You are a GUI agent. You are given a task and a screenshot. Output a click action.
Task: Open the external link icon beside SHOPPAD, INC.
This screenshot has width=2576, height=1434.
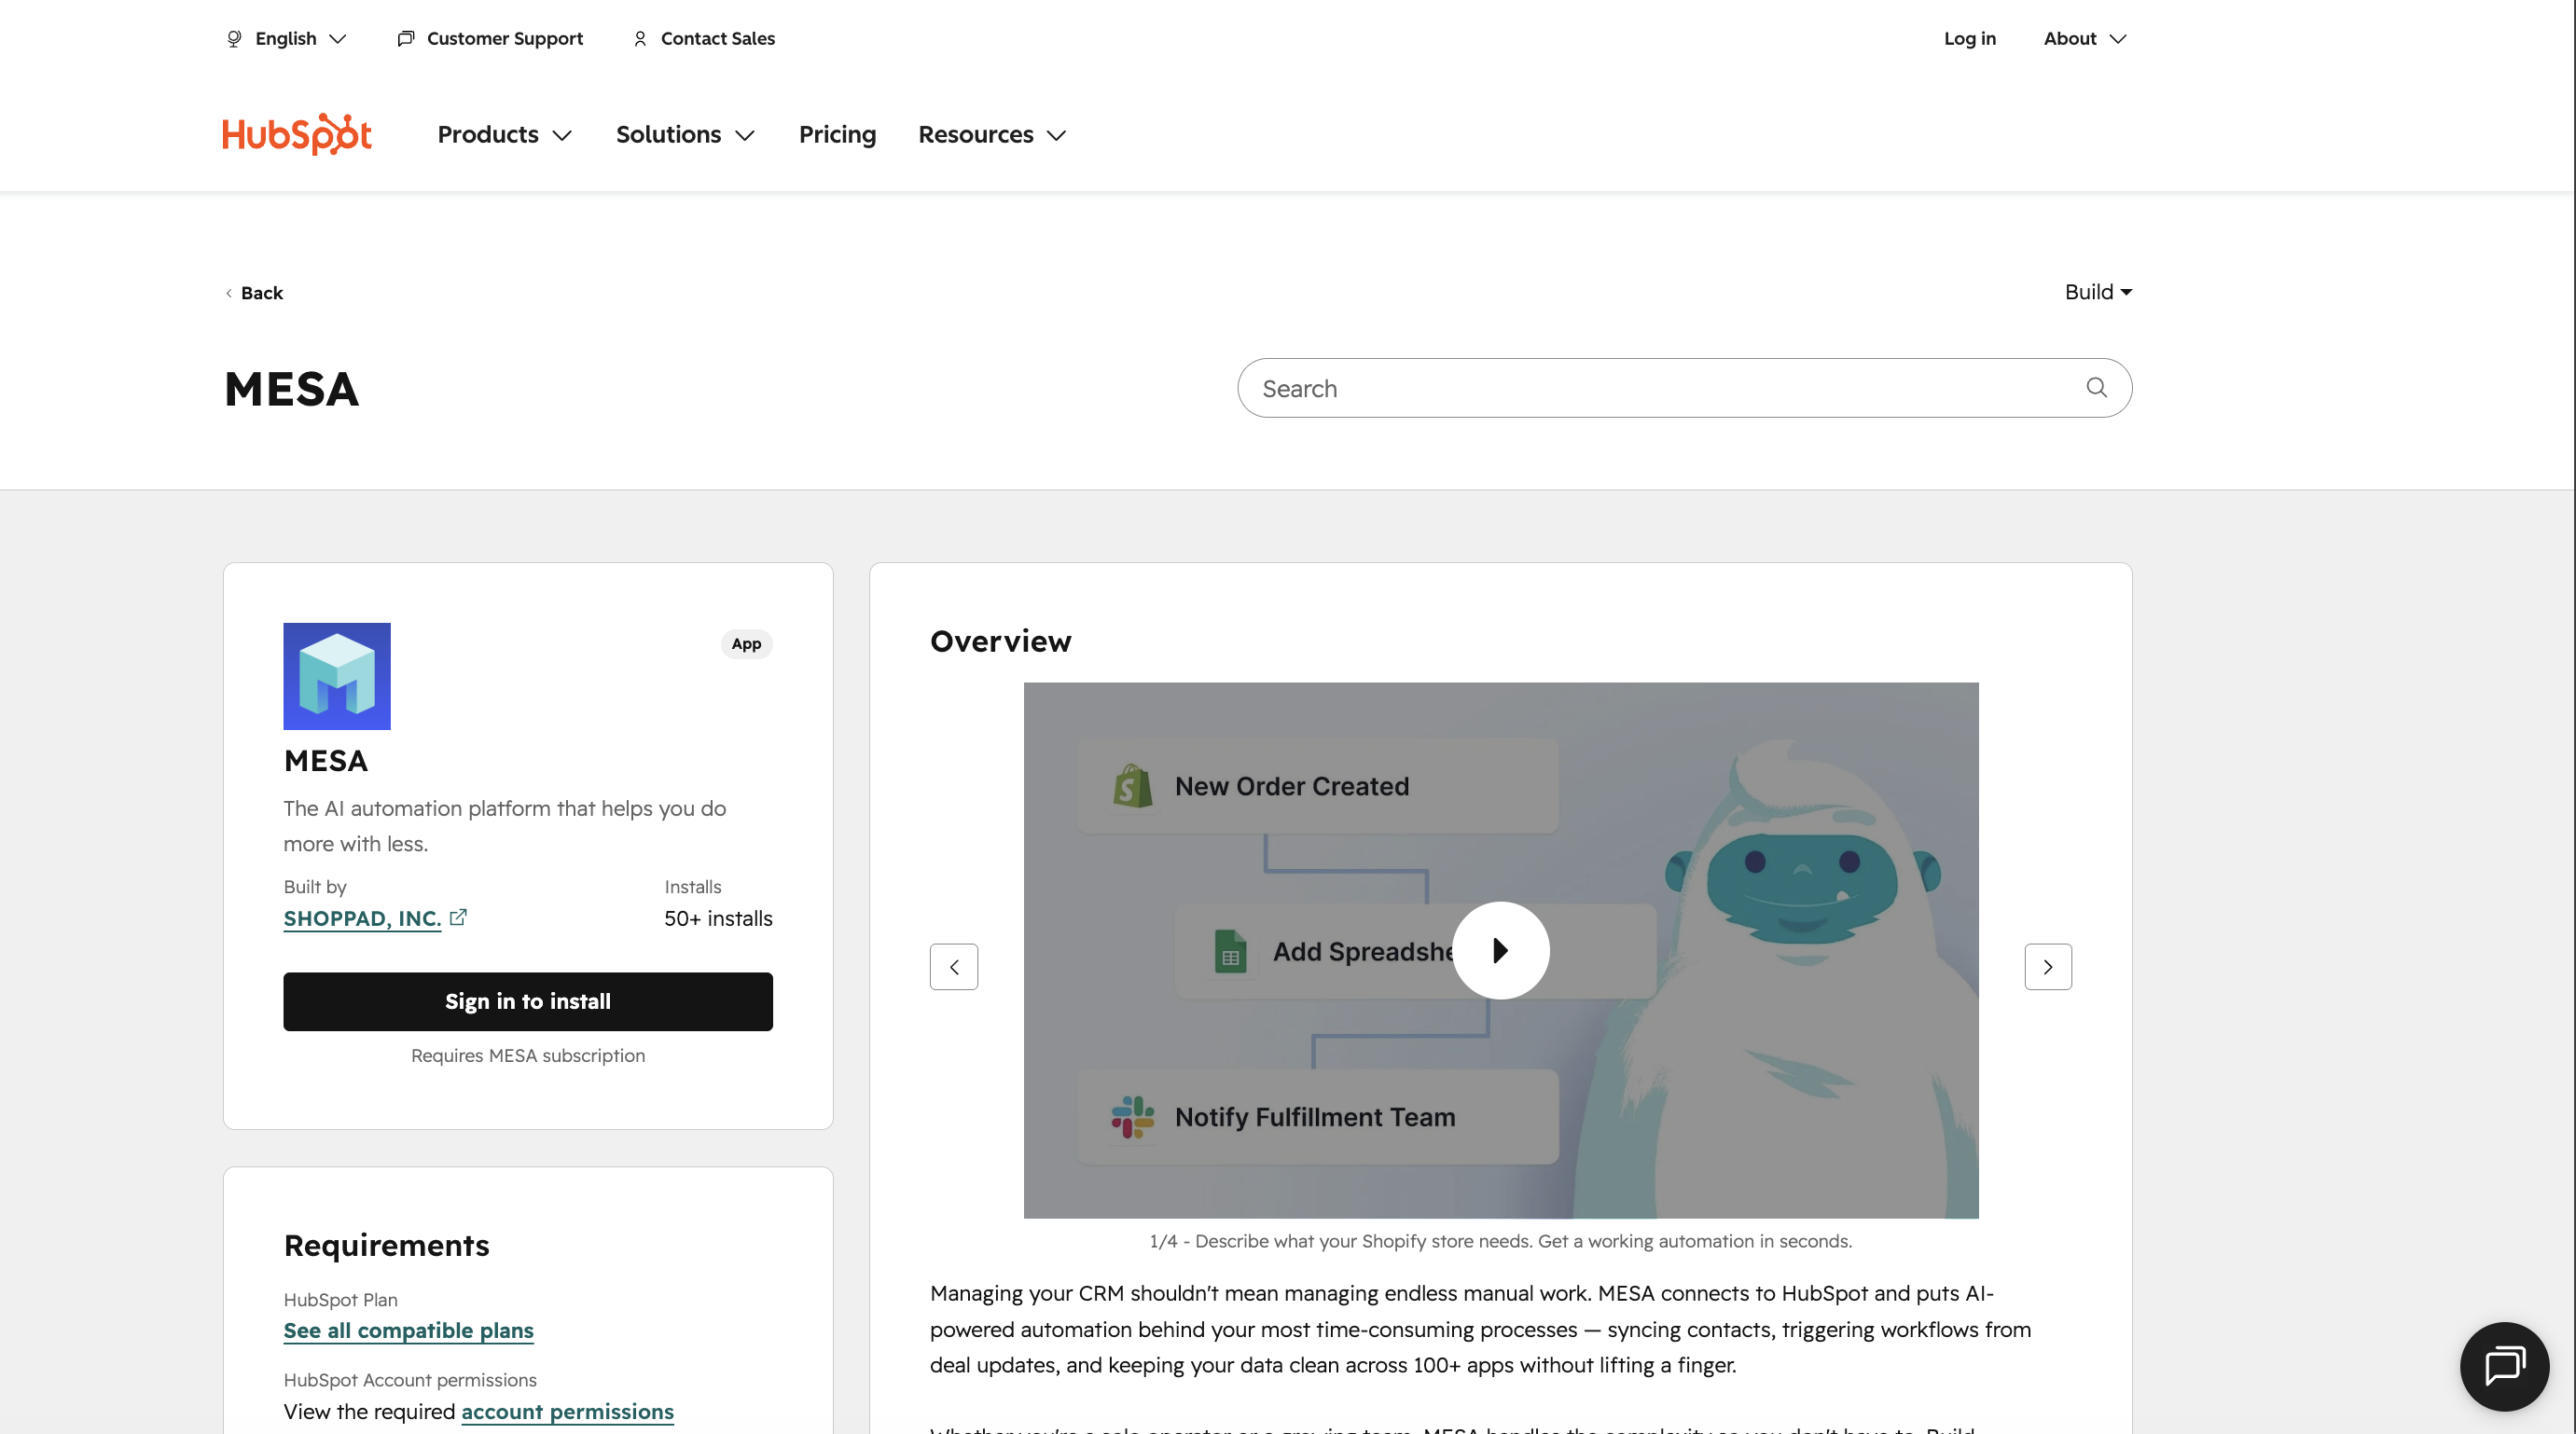pos(458,917)
